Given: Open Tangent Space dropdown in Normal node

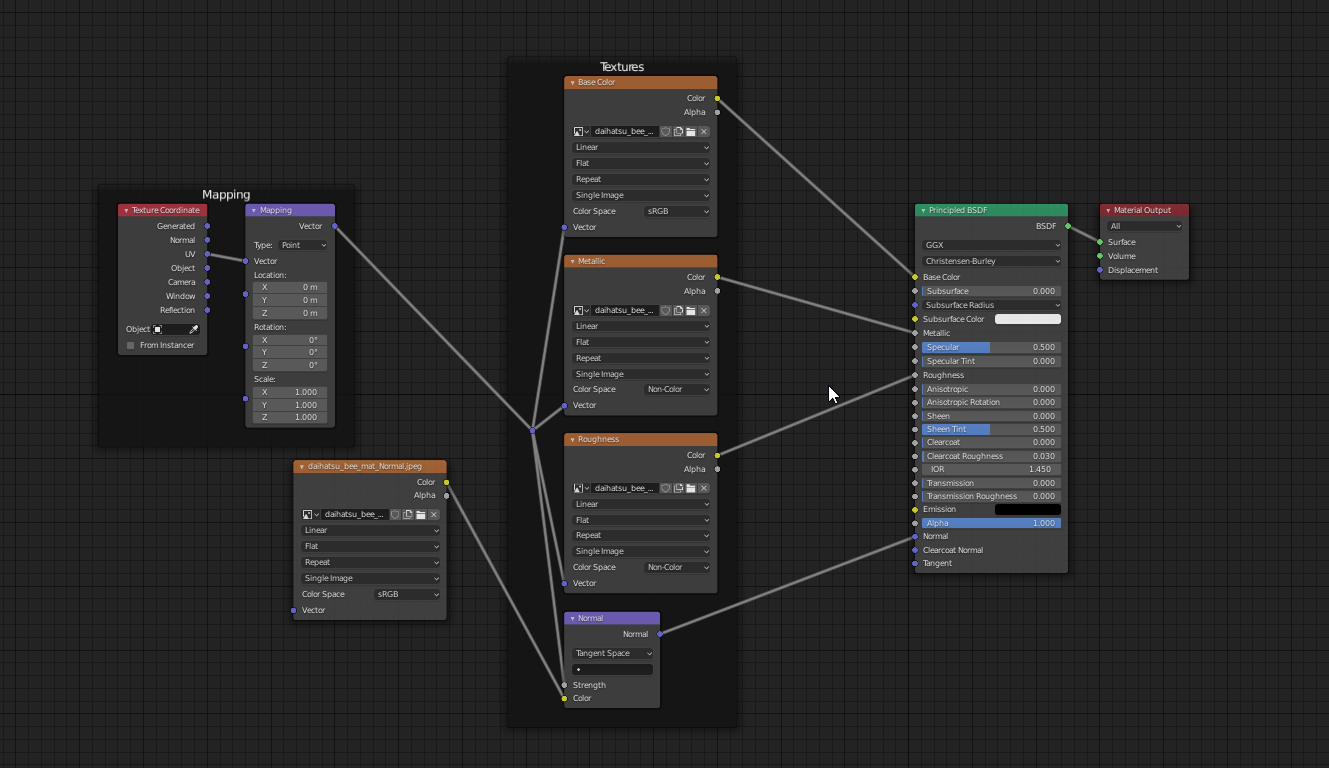Looking at the screenshot, I should point(612,653).
